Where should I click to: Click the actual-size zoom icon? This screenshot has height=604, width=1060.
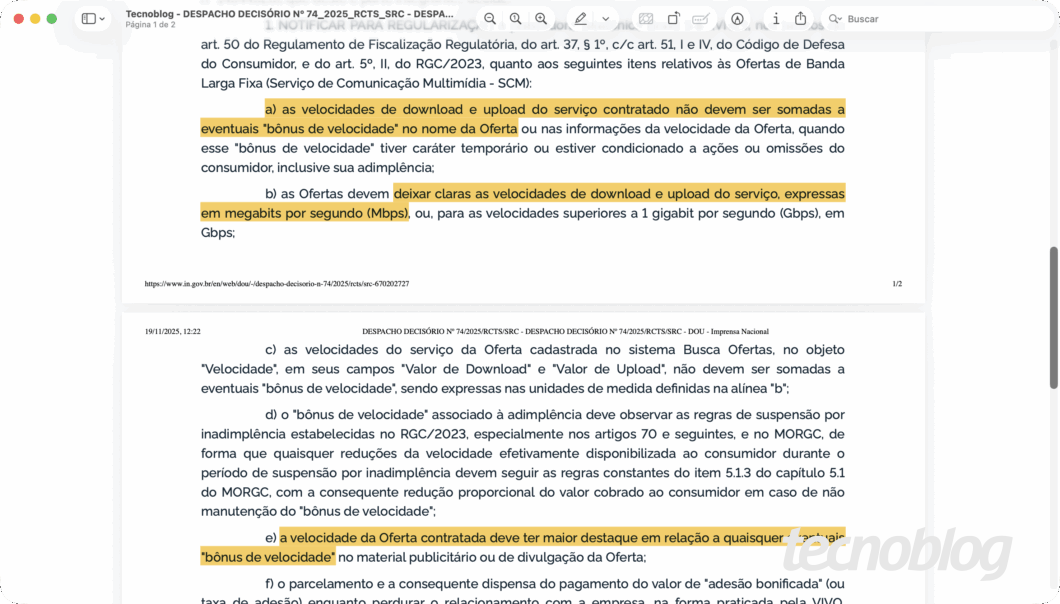(514, 18)
